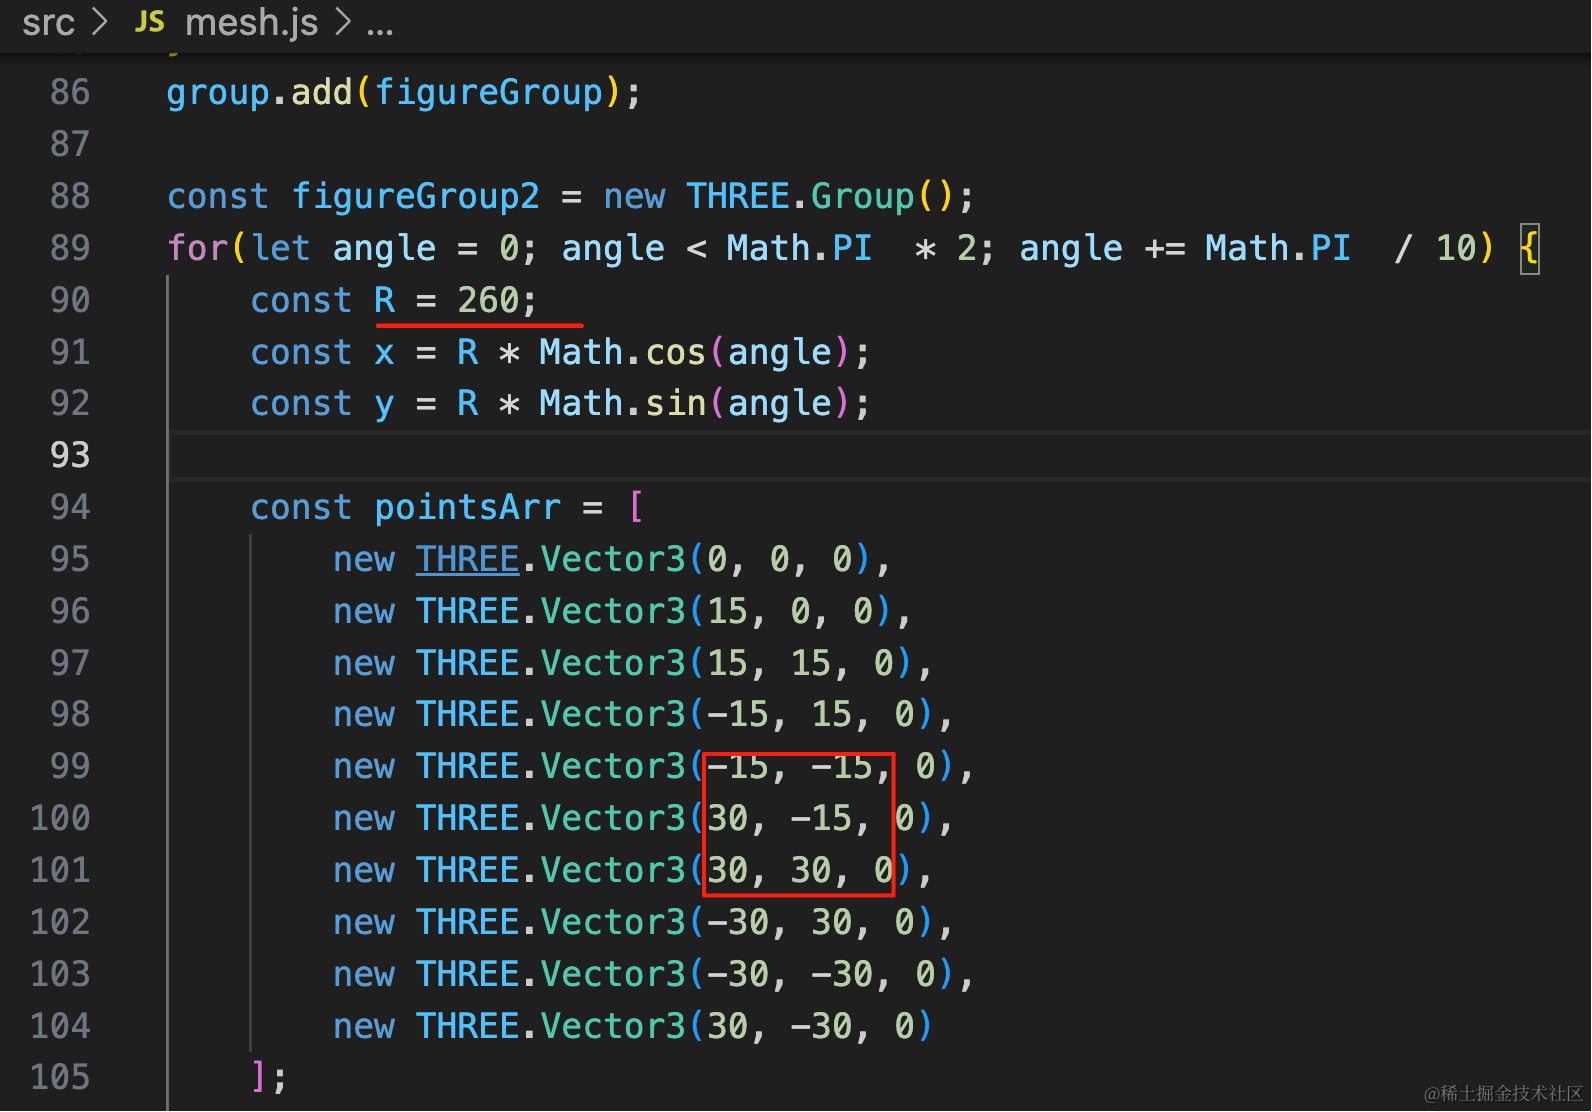Click the pointsArr variable on line 94

tap(467, 508)
